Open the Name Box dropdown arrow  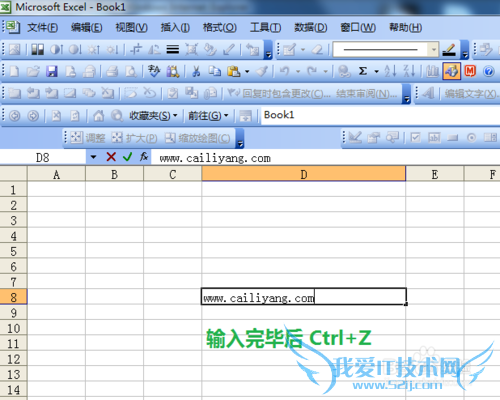pyautogui.click(x=93, y=157)
